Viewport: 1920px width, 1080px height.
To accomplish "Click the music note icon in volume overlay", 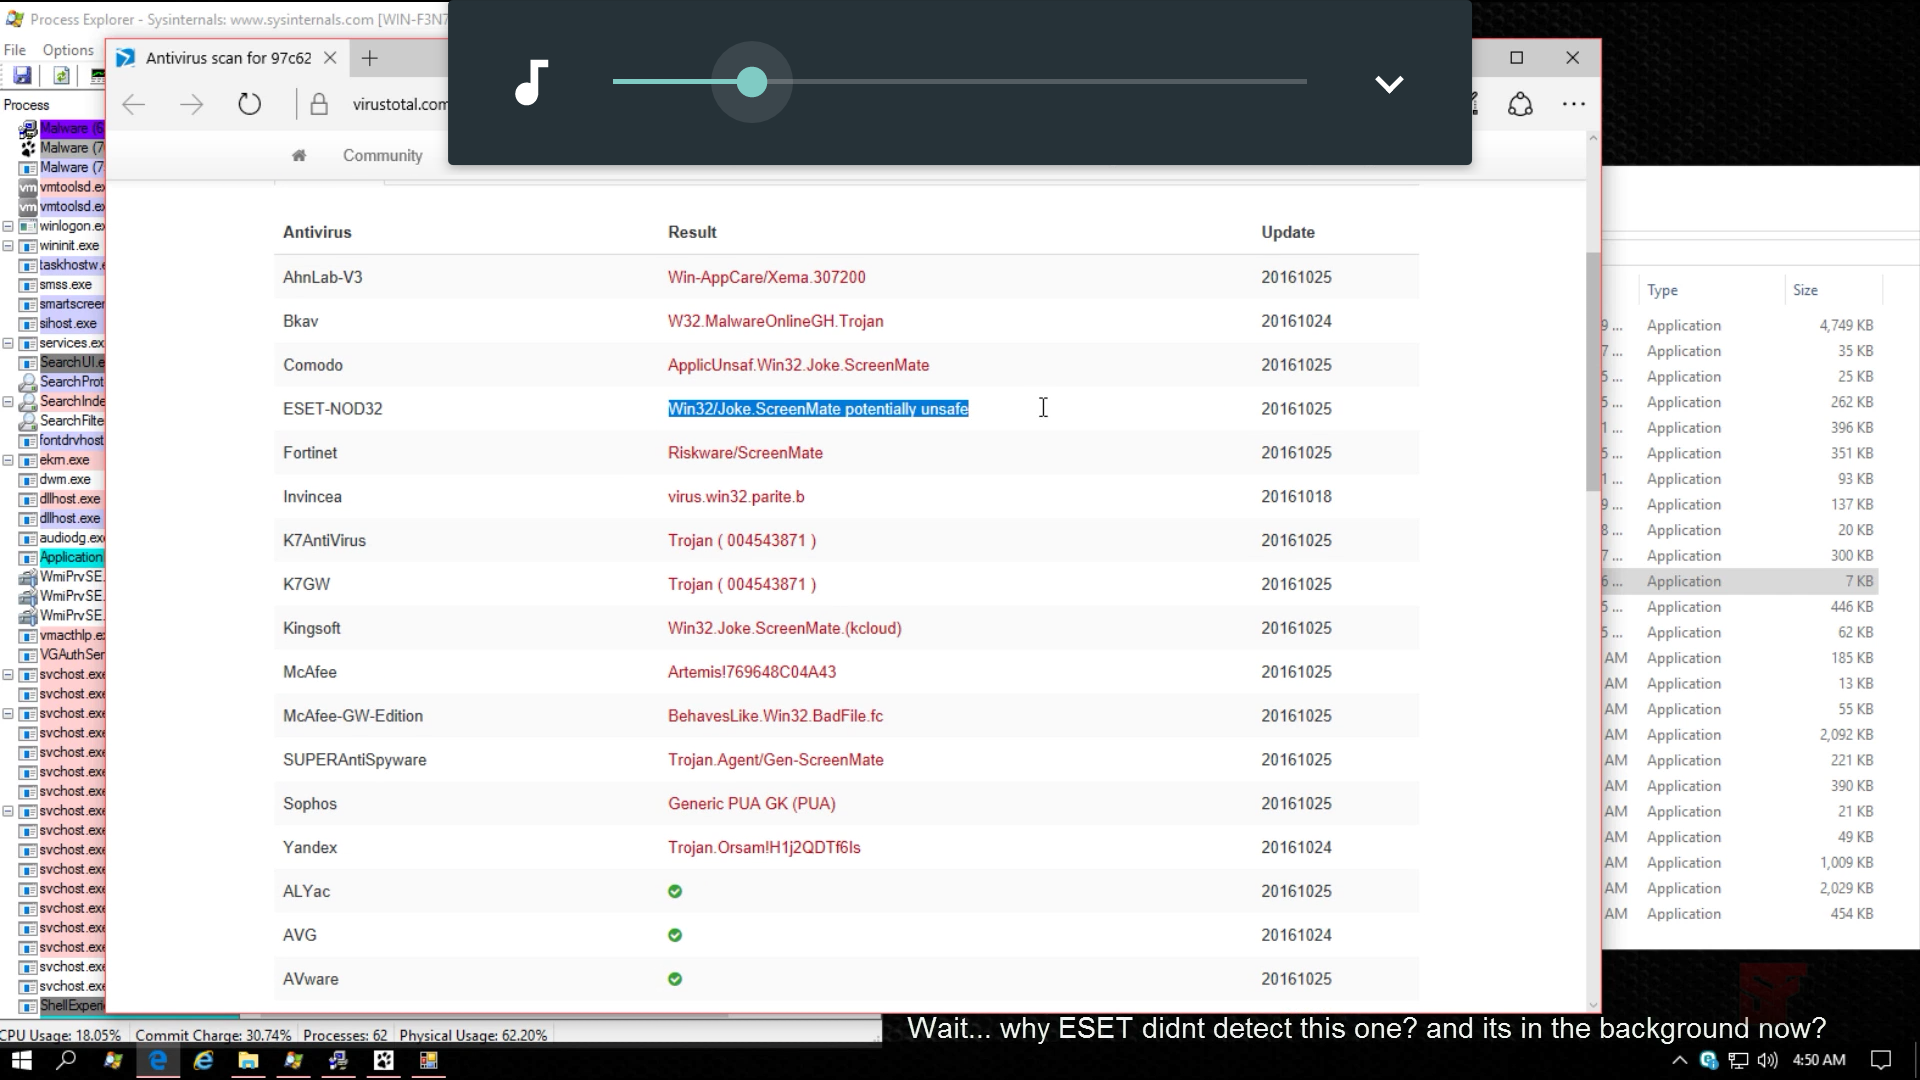I will coord(531,82).
